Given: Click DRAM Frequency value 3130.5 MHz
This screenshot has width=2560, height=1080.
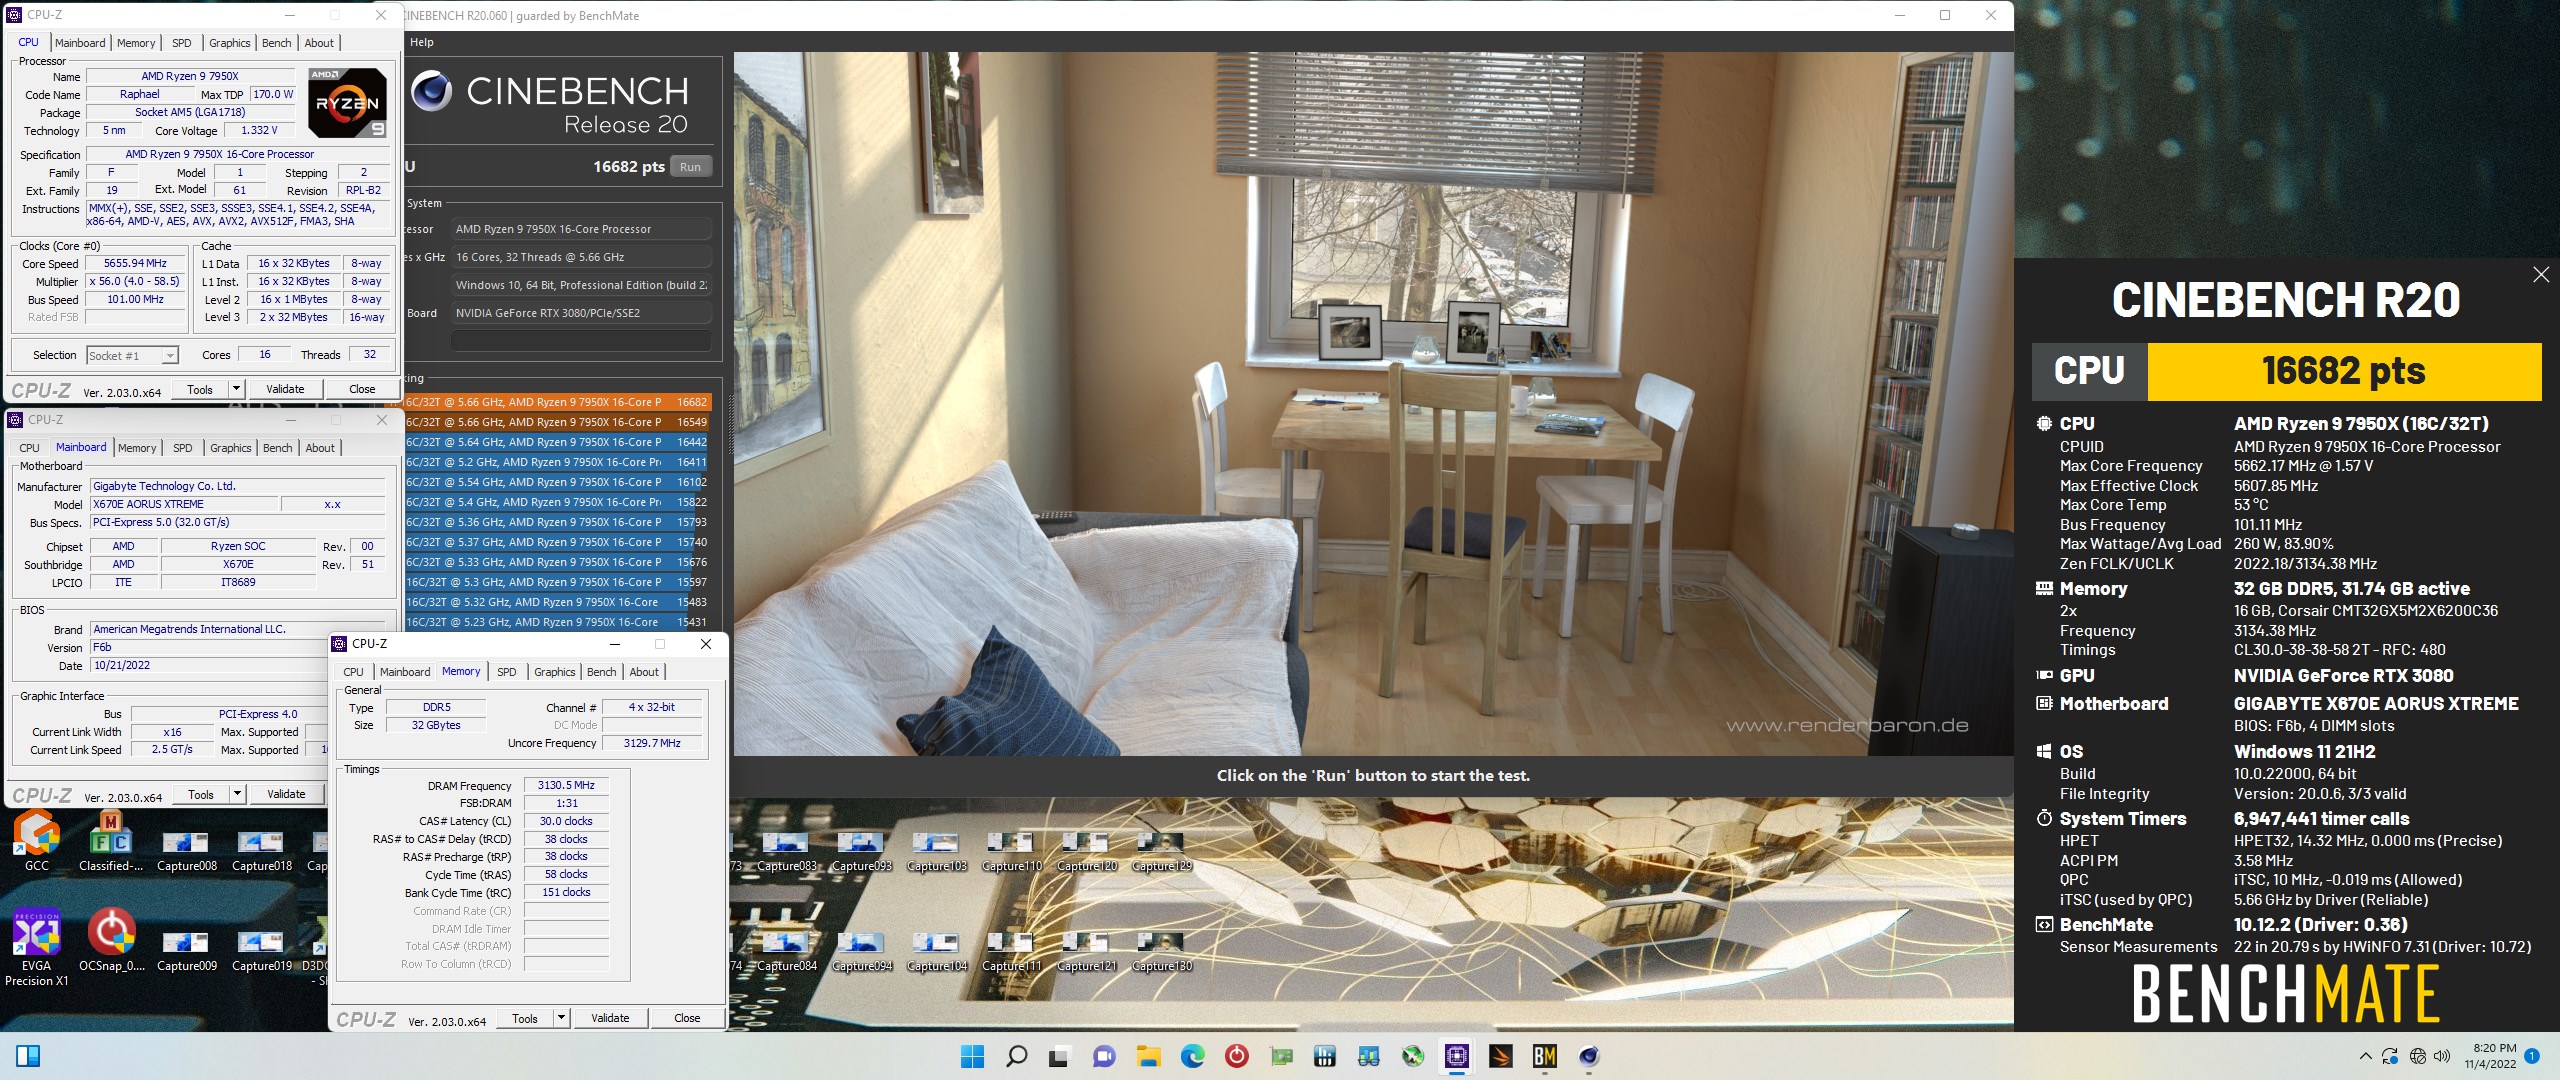Looking at the screenshot, I should point(566,786).
